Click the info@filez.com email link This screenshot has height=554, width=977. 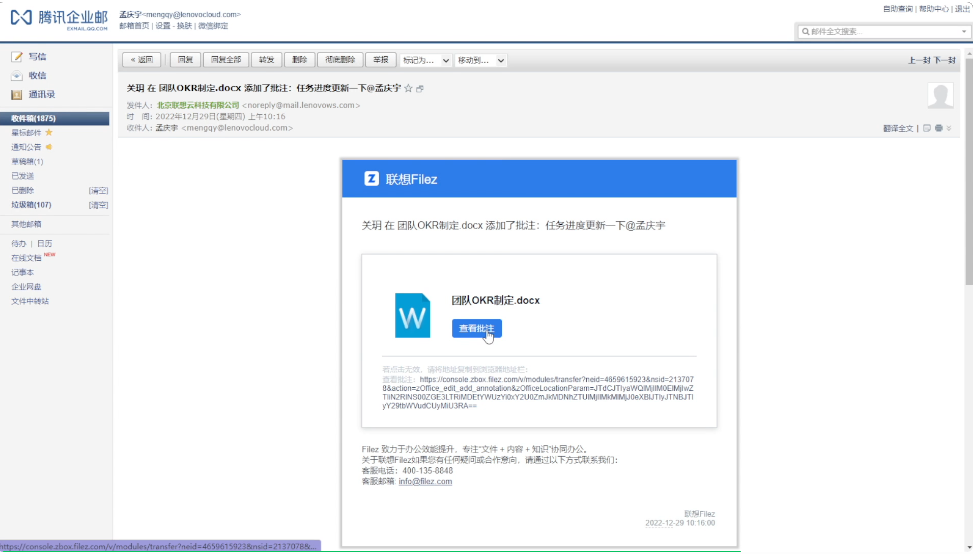pos(426,482)
